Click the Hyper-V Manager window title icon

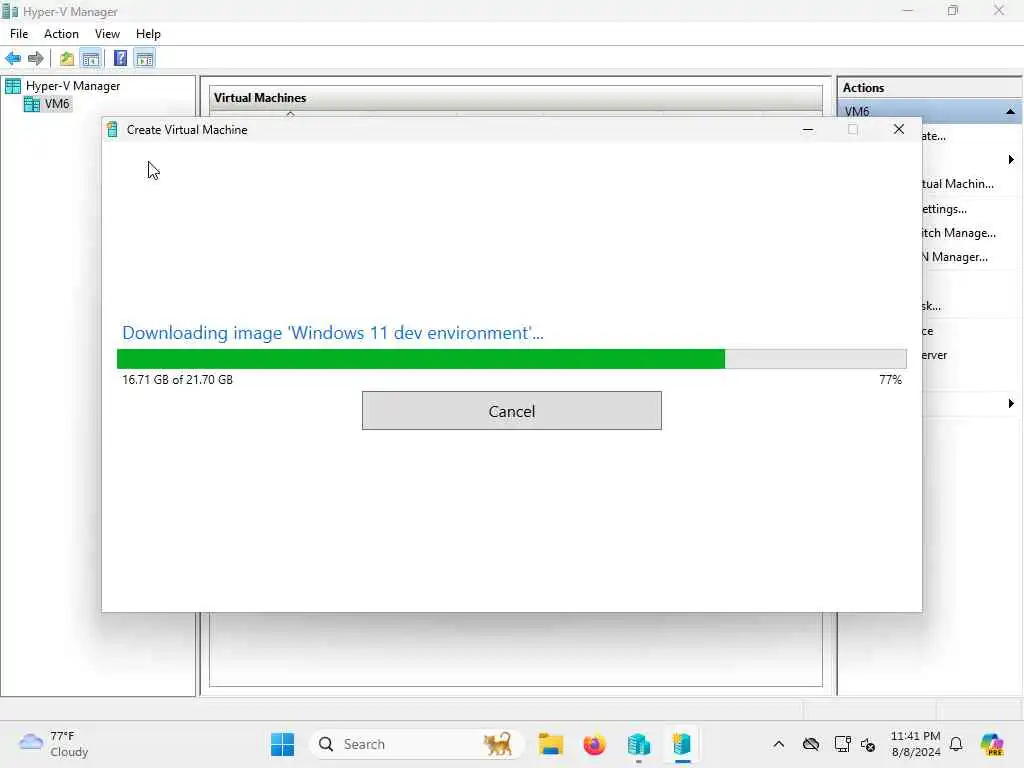(x=9, y=11)
